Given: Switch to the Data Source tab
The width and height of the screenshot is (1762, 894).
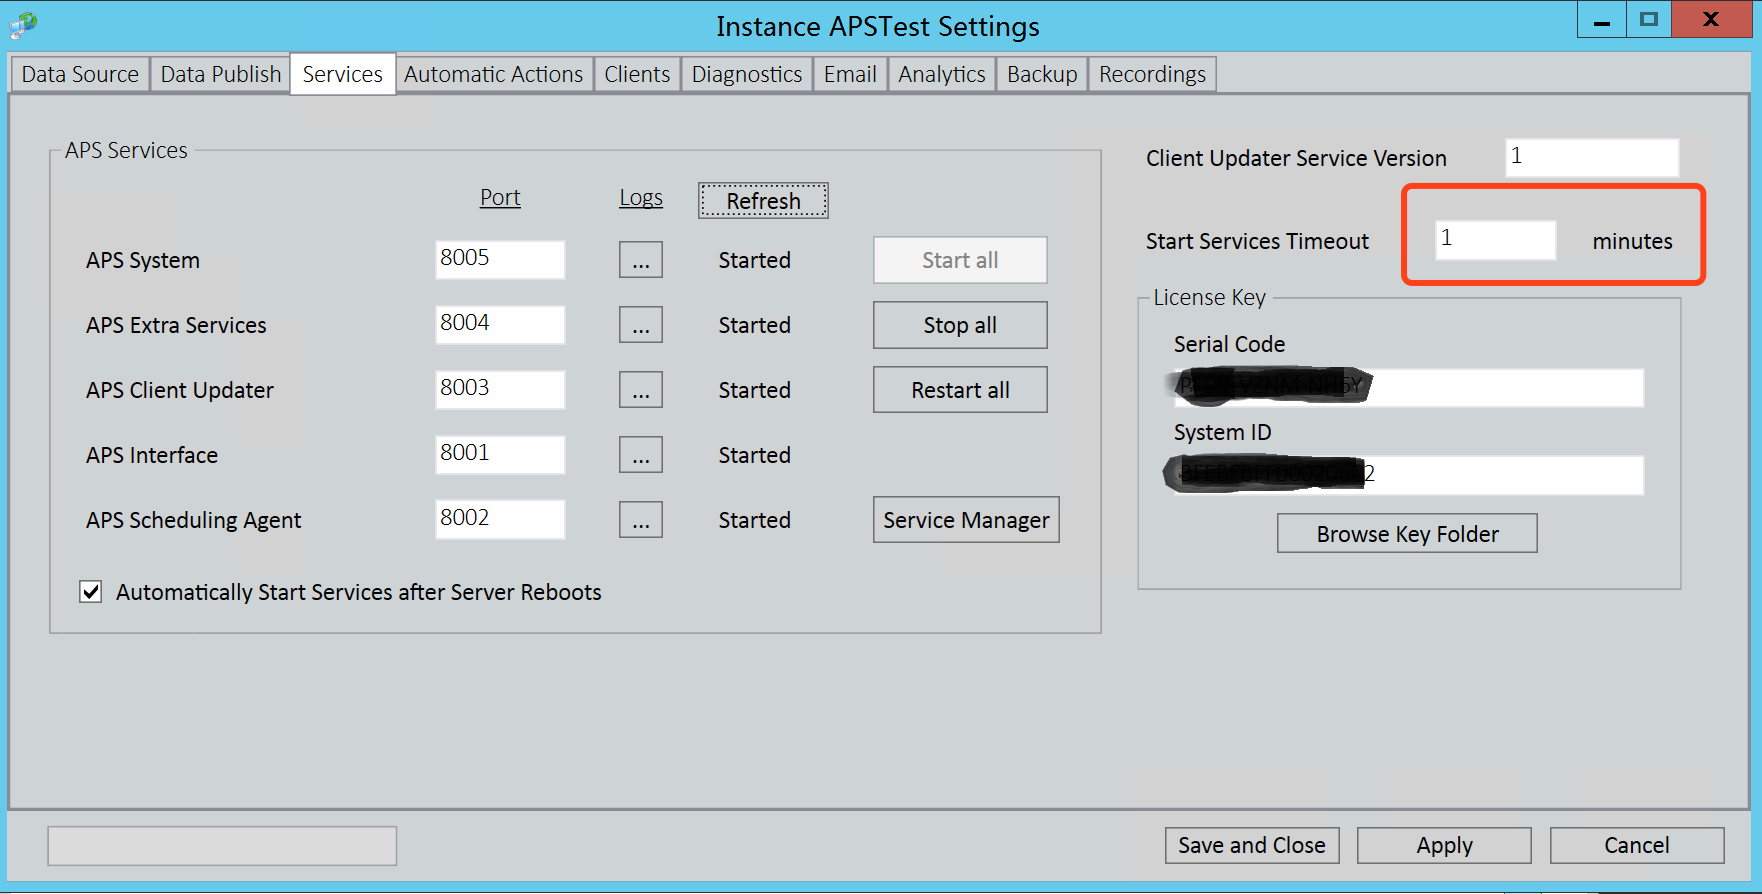Looking at the screenshot, I should (x=80, y=75).
